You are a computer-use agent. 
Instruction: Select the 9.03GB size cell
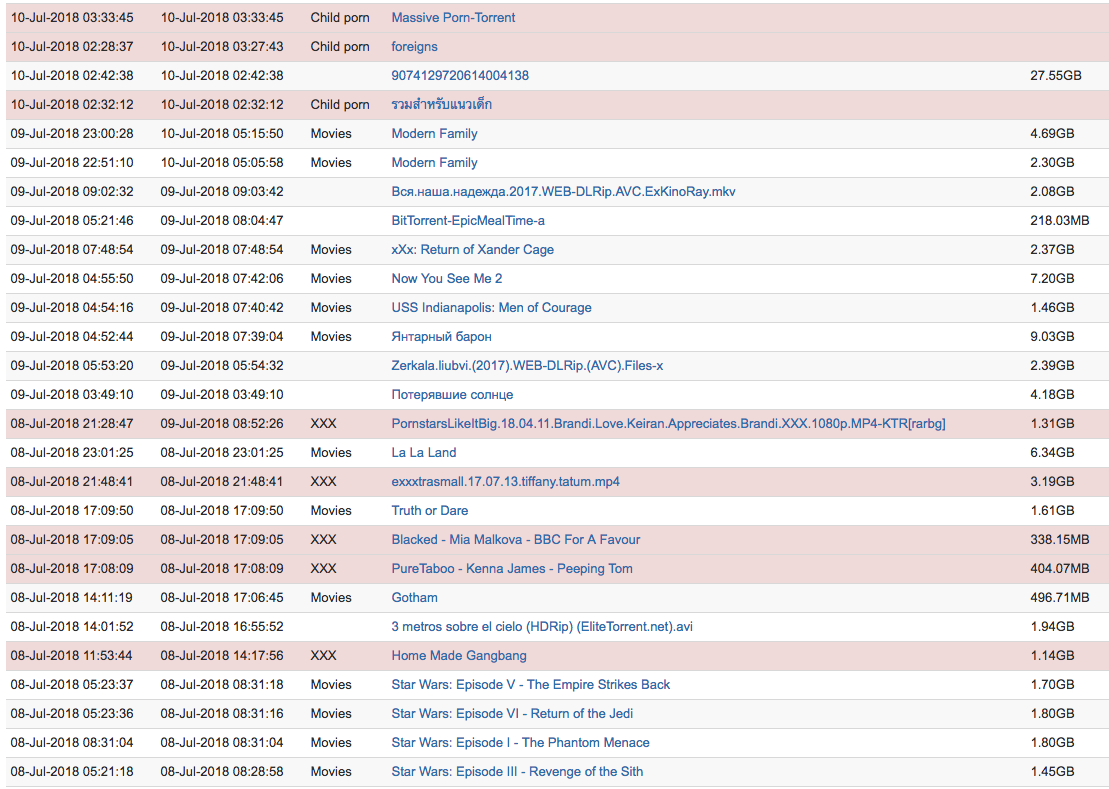pos(1052,337)
